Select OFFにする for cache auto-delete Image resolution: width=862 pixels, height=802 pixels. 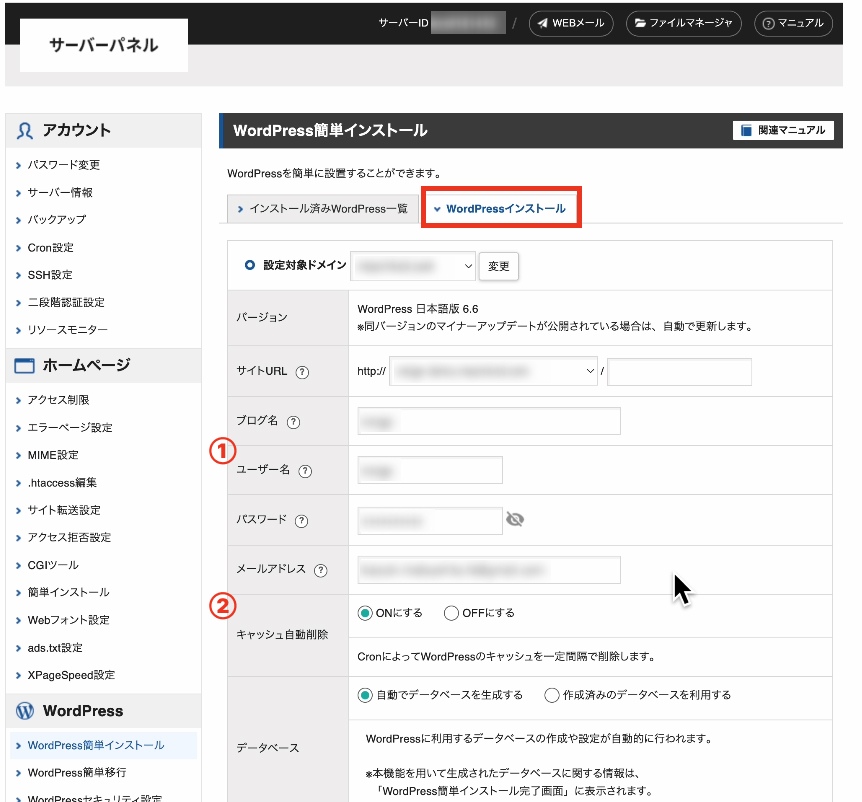(x=451, y=613)
